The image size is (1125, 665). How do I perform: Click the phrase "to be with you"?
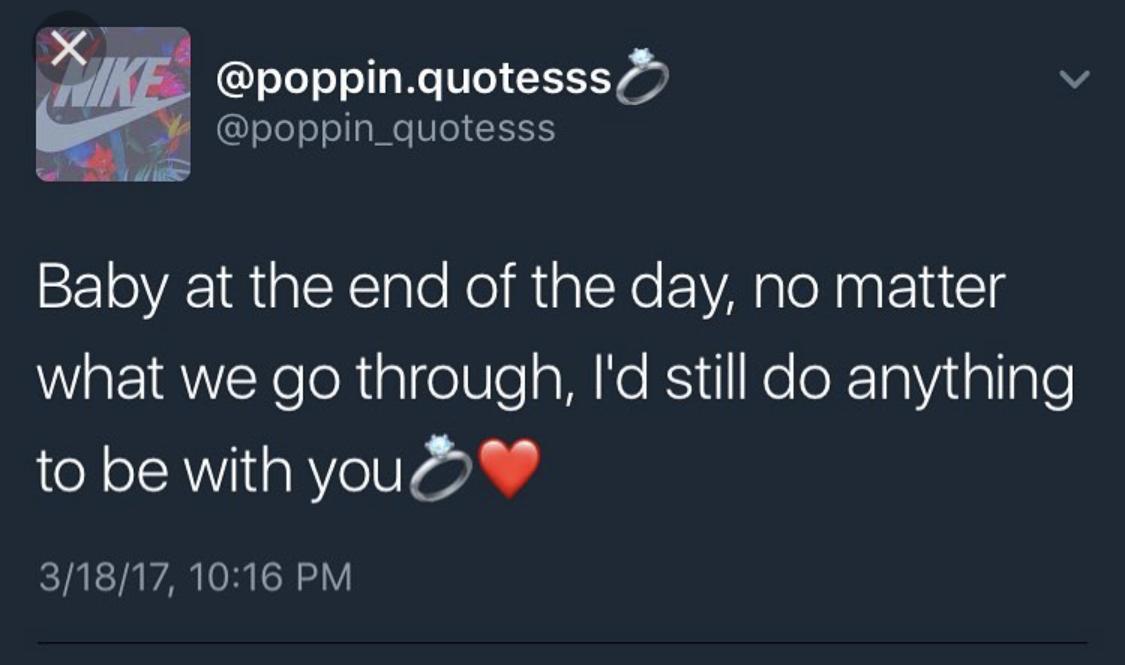click(x=219, y=471)
